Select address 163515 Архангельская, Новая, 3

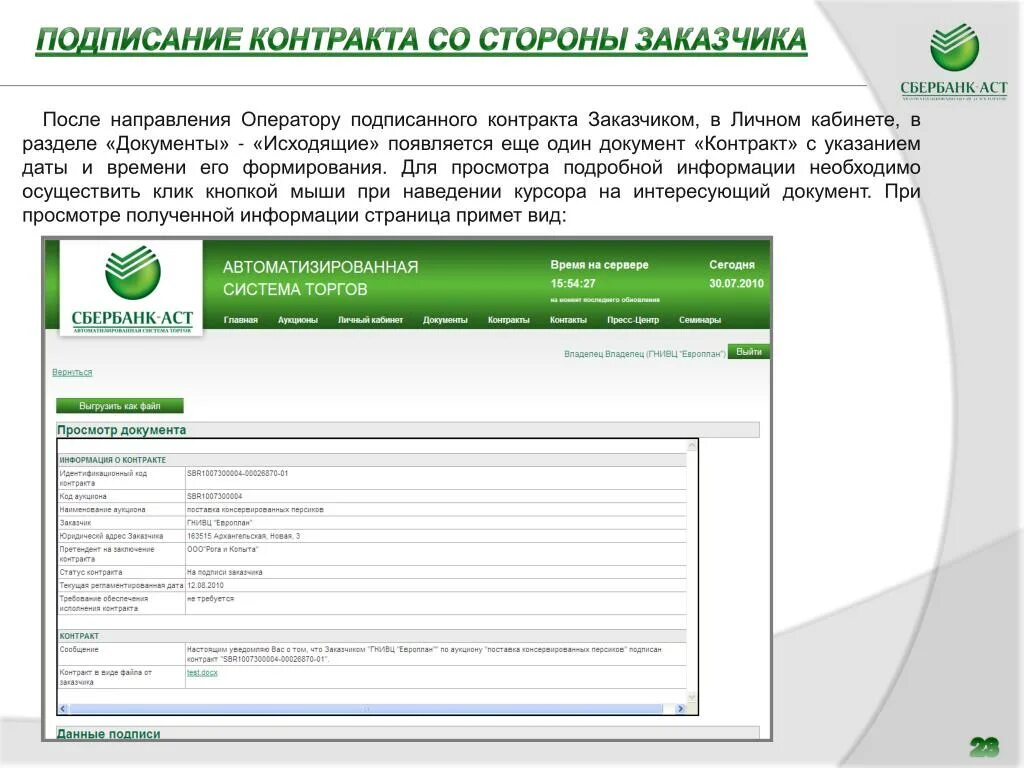coord(244,536)
